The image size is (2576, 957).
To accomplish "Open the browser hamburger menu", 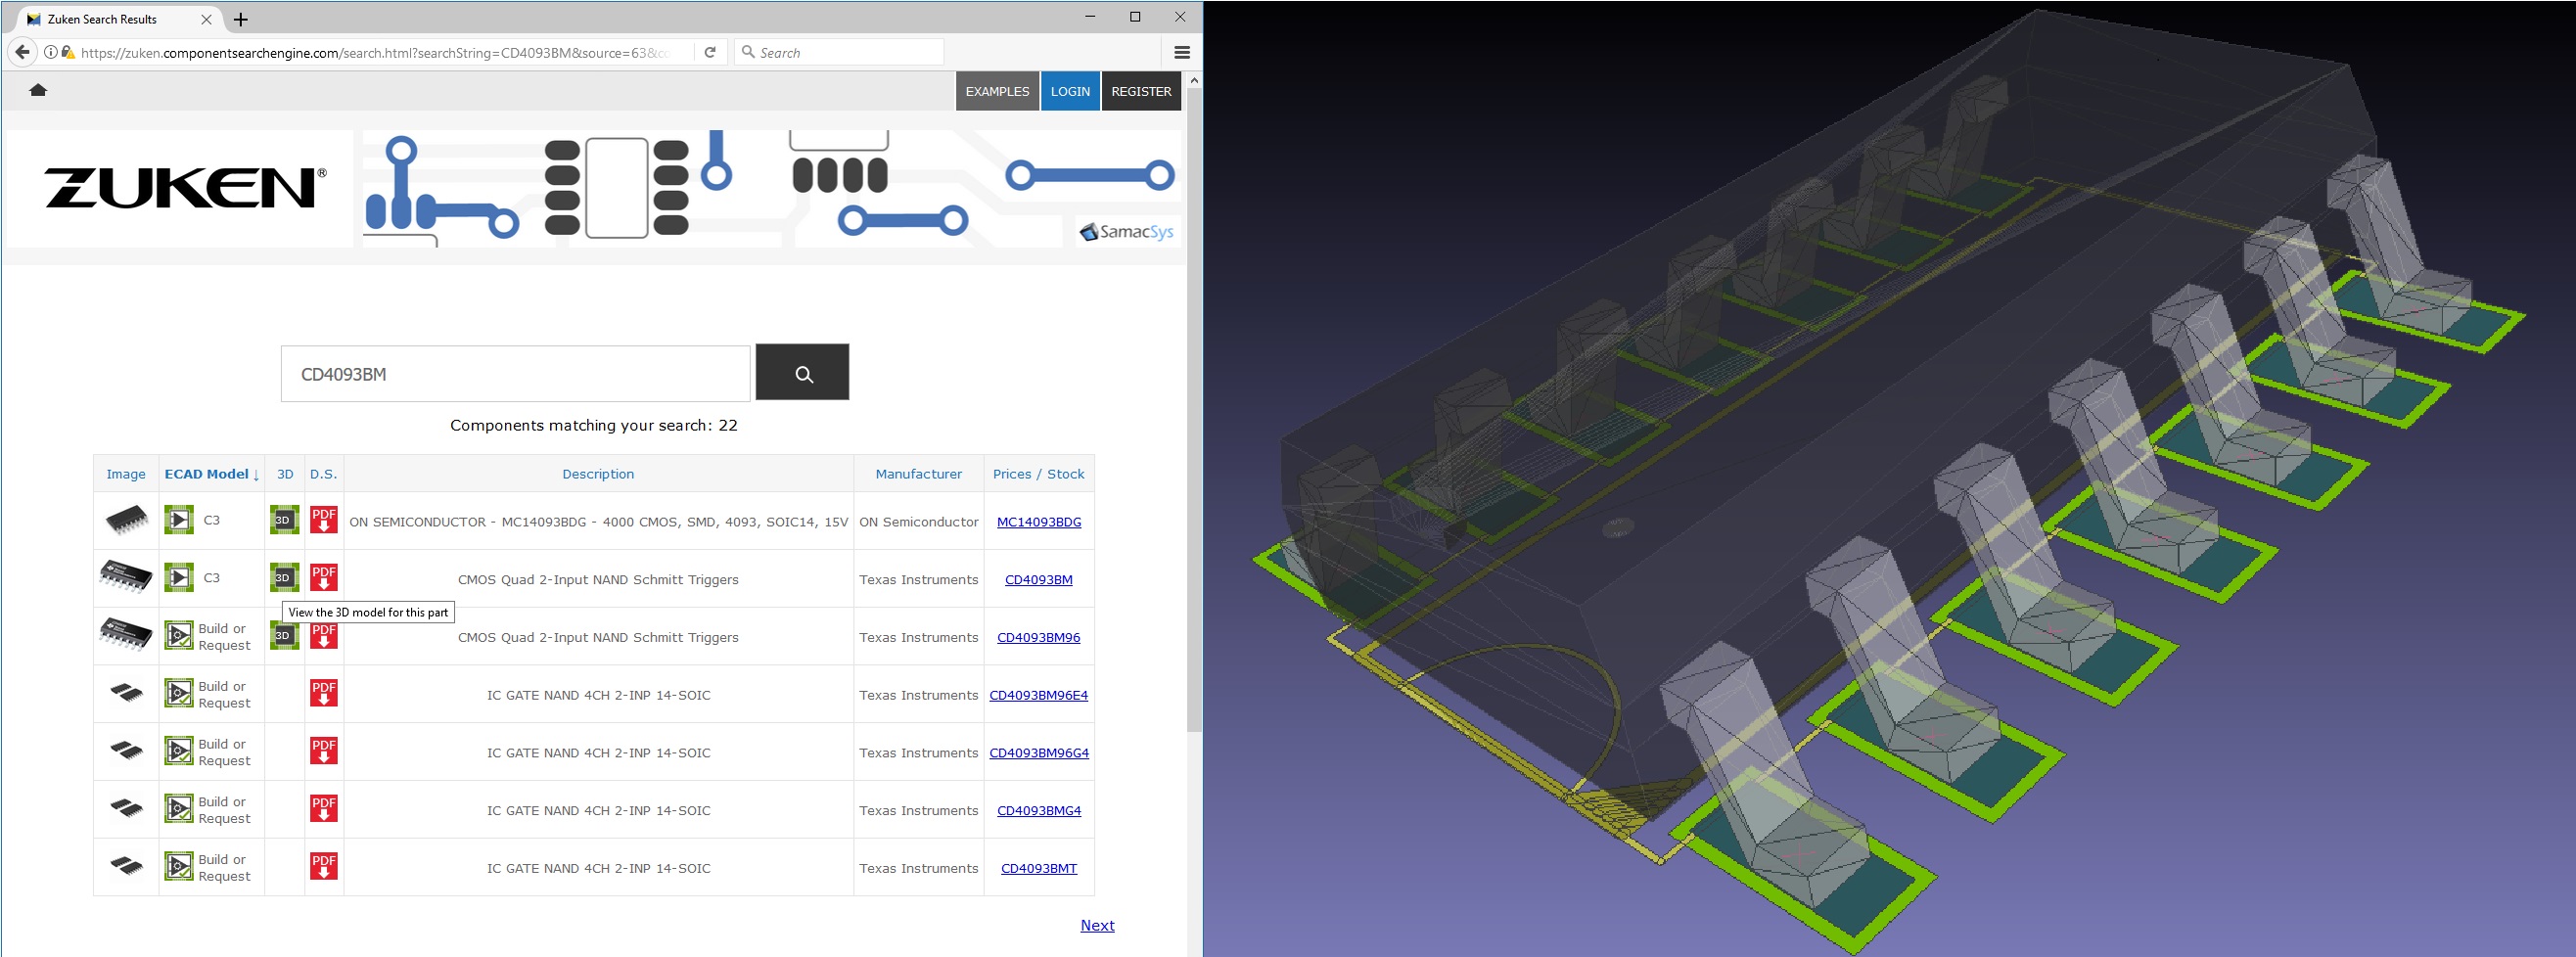I will [1181, 52].
